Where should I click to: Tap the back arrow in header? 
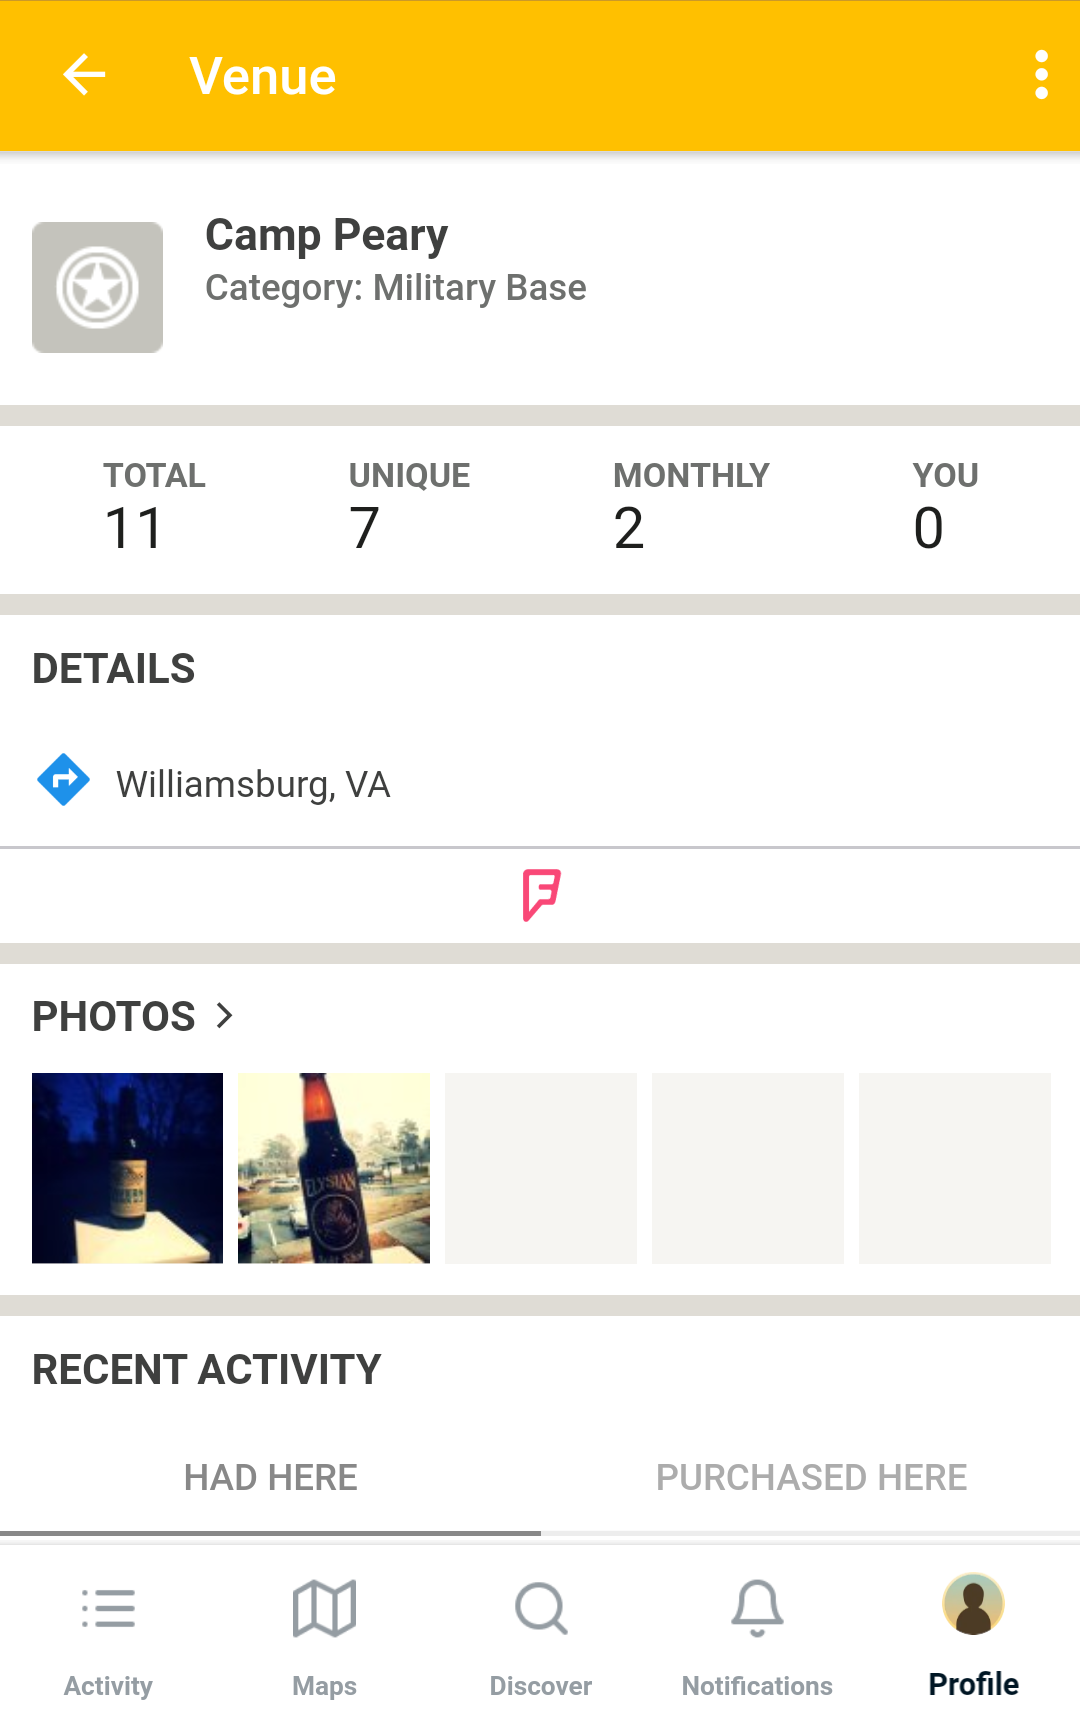[x=84, y=75]
